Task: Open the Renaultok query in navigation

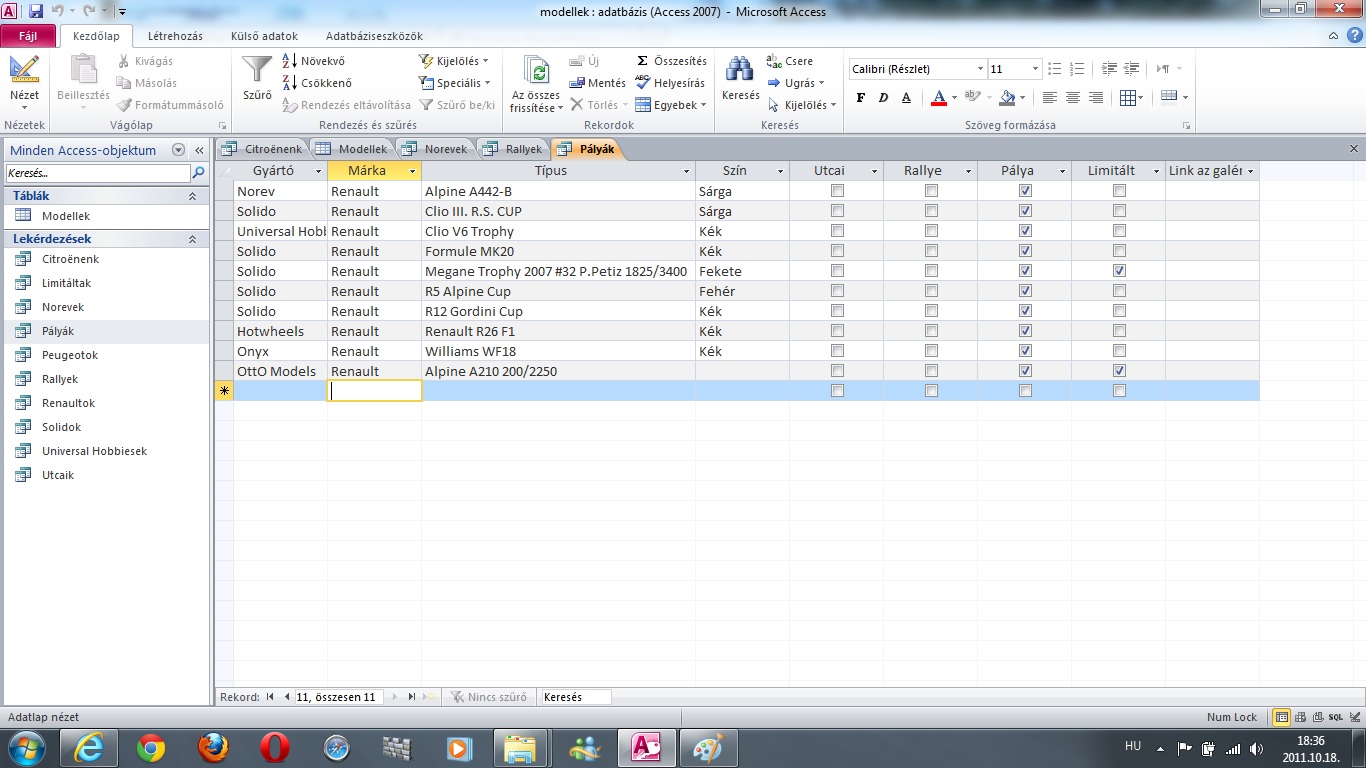Action: pos(68,403)
